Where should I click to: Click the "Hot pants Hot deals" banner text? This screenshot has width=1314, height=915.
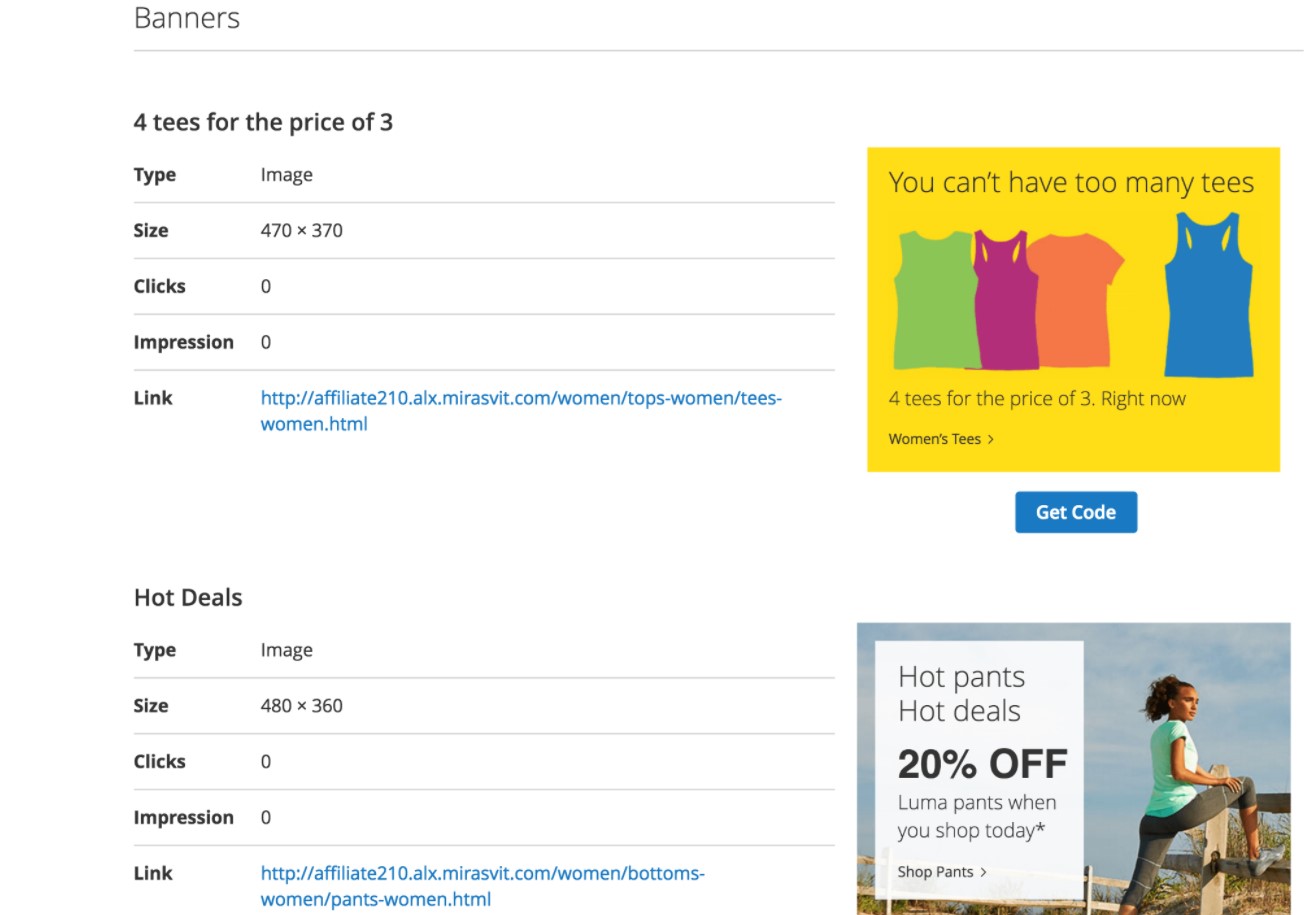tap(960, 694)
